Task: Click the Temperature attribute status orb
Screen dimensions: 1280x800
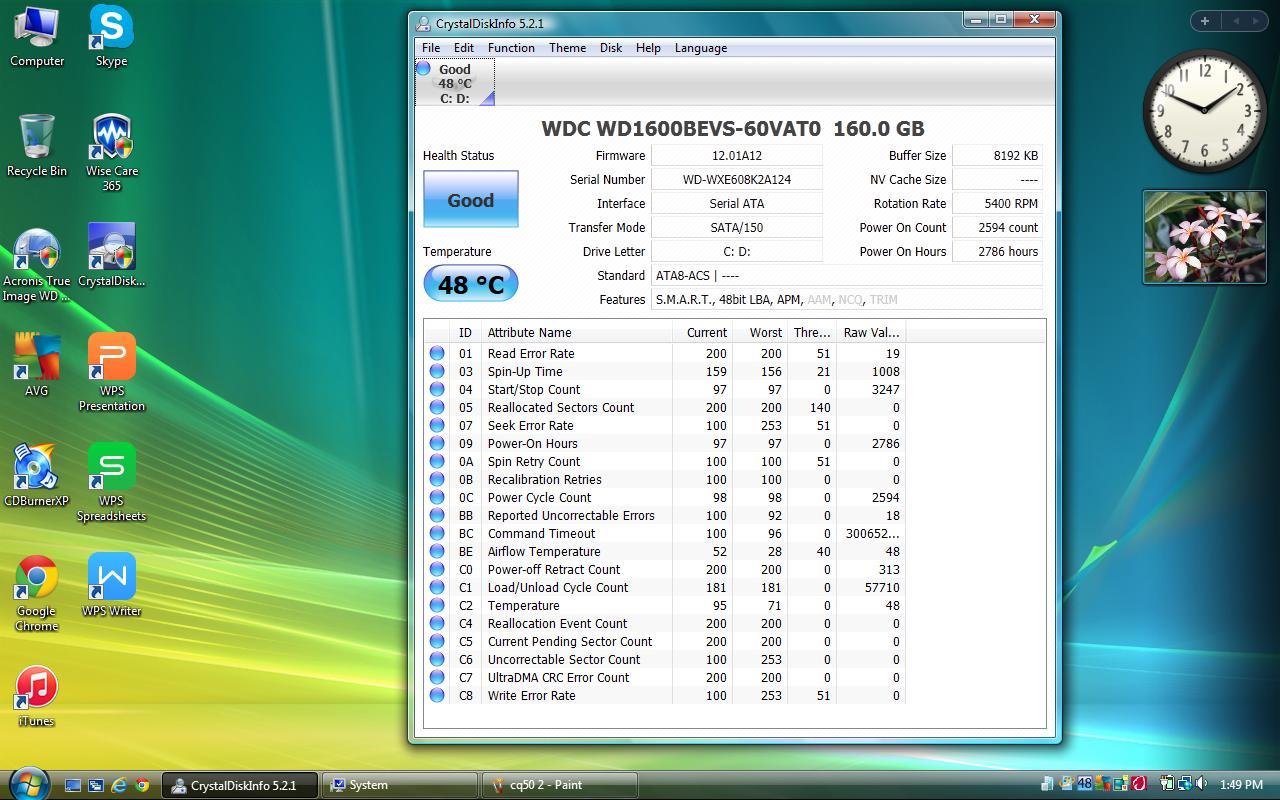Action: [x=437, y=605]
